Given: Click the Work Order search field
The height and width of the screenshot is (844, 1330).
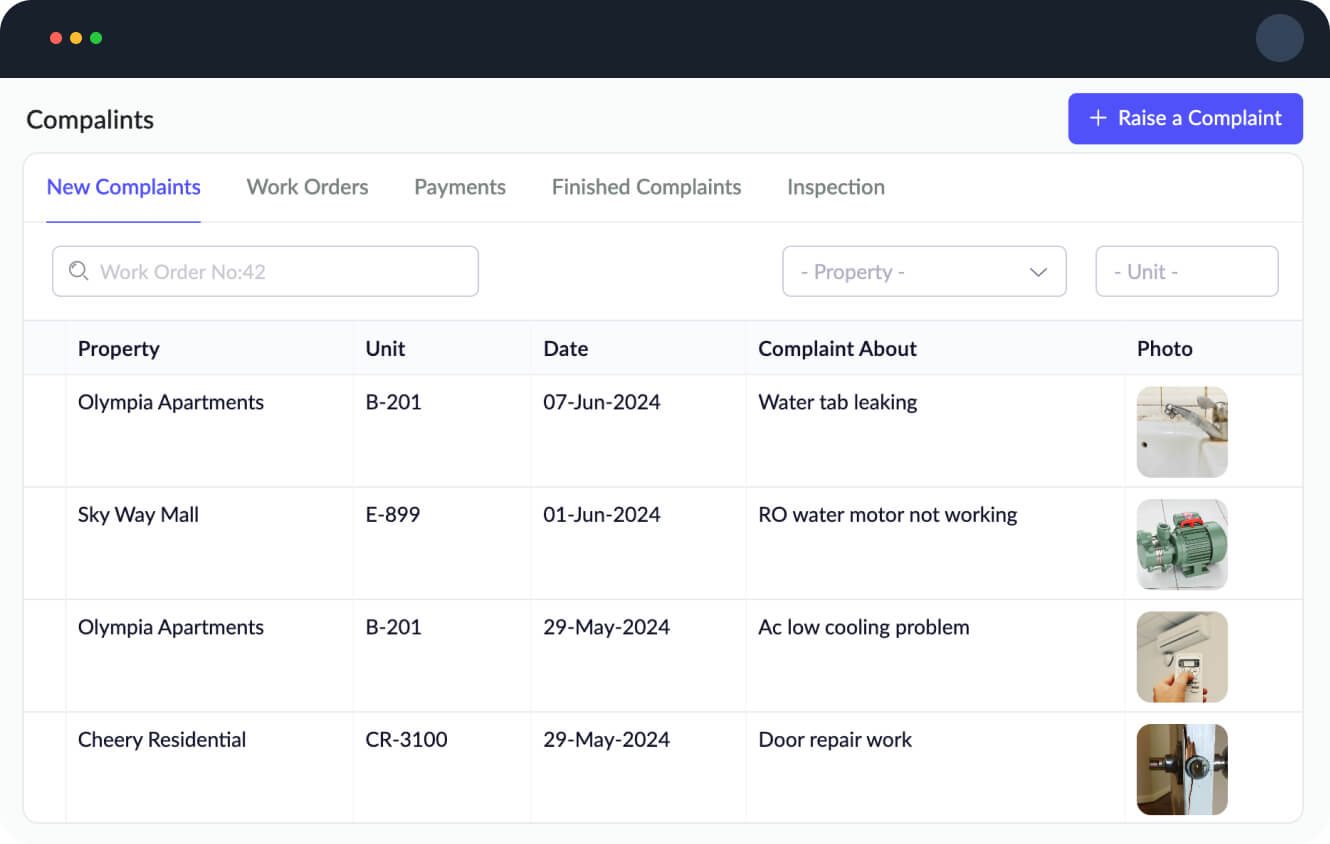Looking at the screenshot, I should [265, 271].
